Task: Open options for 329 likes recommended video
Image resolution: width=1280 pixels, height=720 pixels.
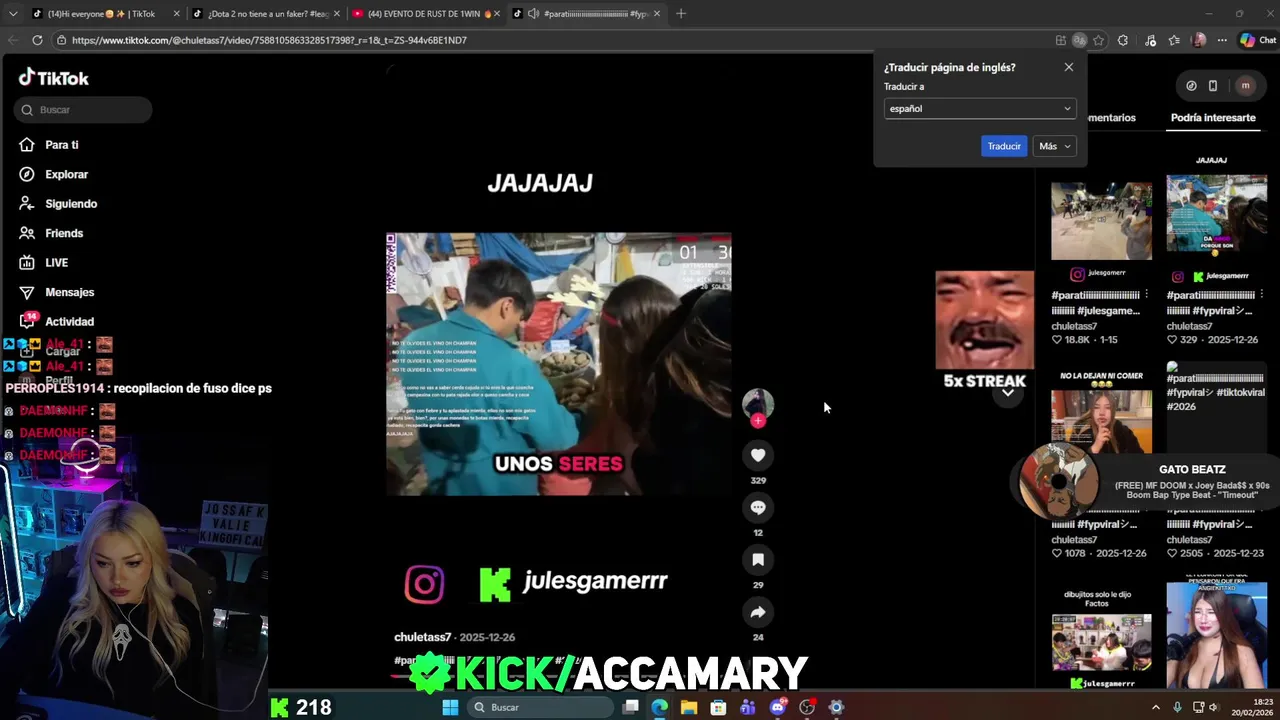Action: coord(1261,295)
